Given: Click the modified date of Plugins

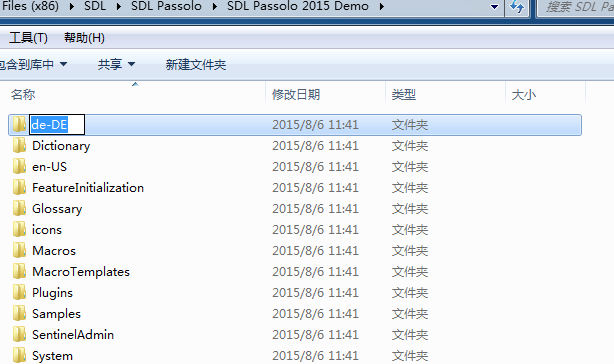Looking at the screenshot, I should click(x=315, y=293).
